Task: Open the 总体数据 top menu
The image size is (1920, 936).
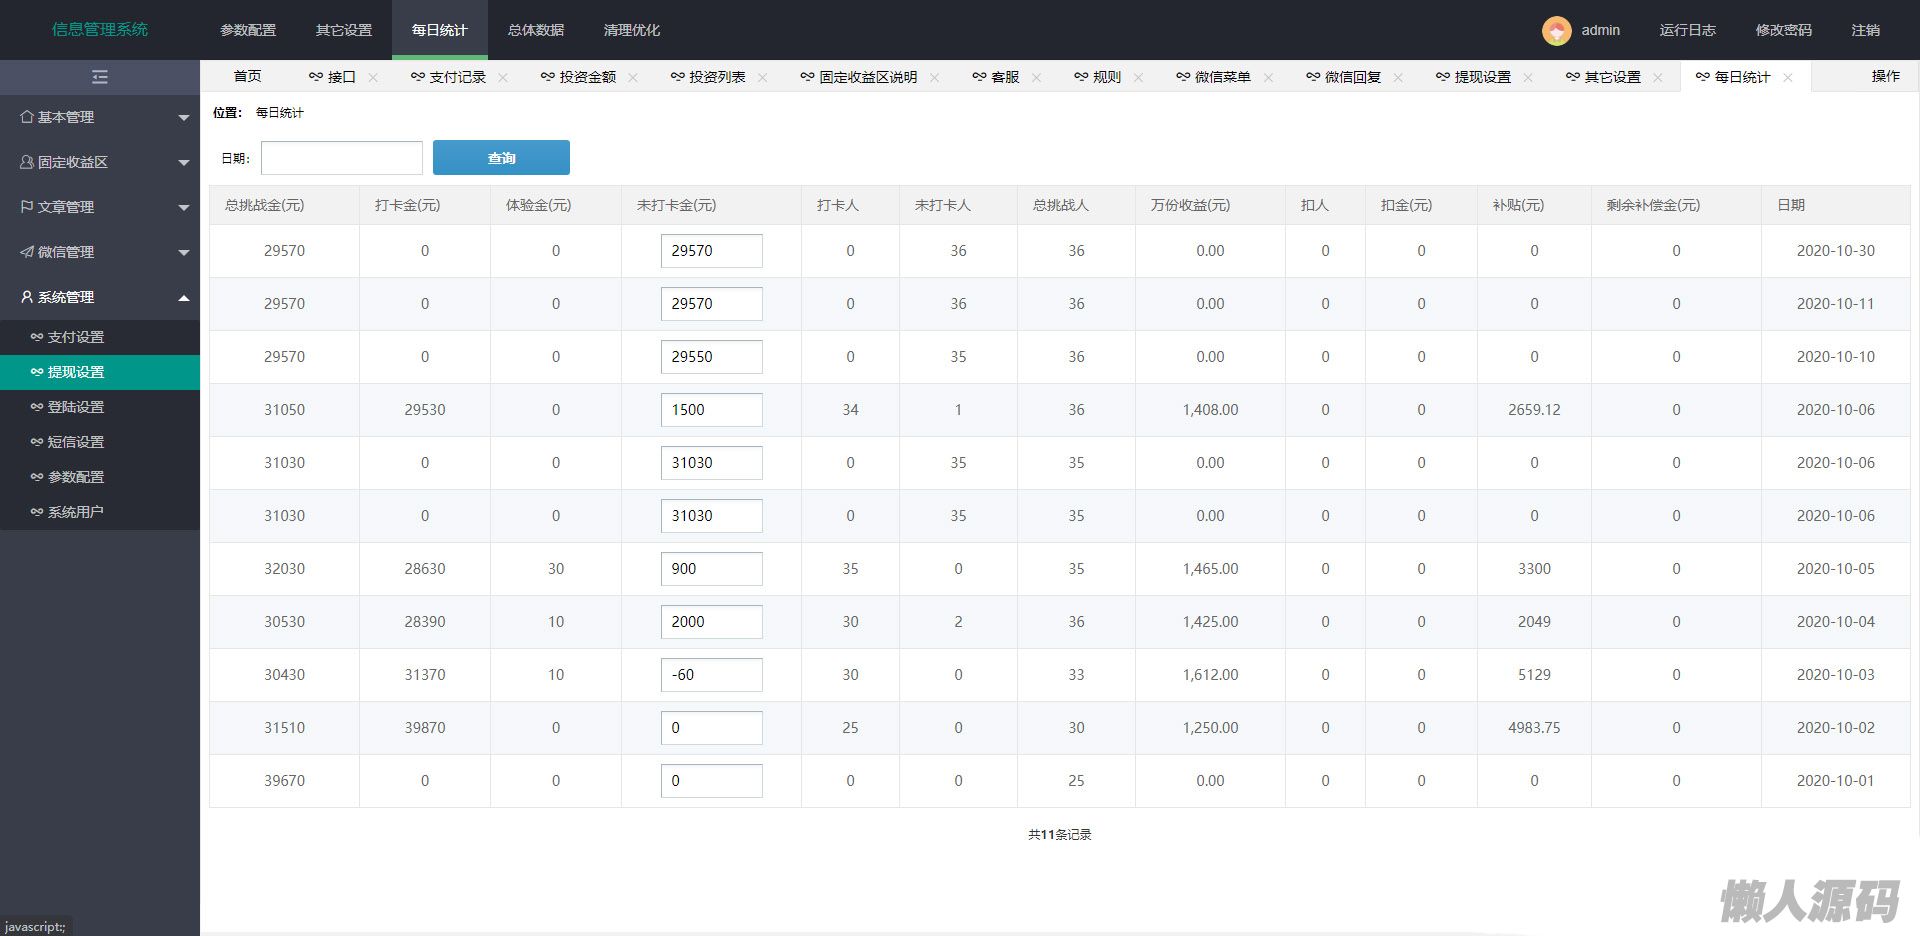Action: [x=535, y=30]
